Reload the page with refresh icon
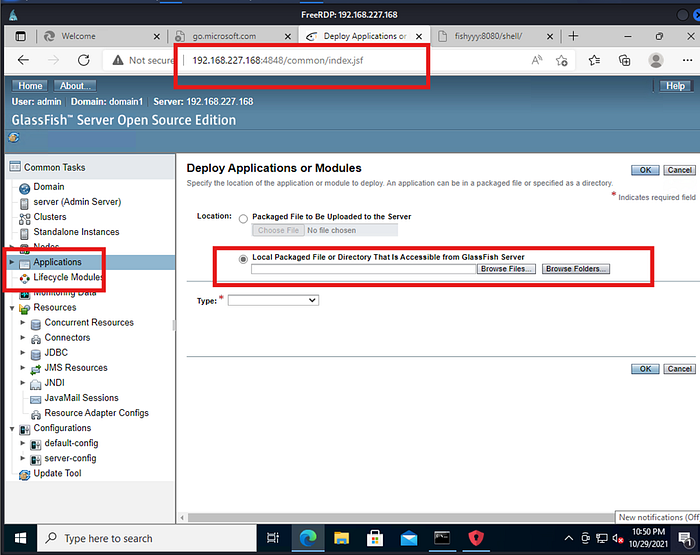 click(83, 60)
